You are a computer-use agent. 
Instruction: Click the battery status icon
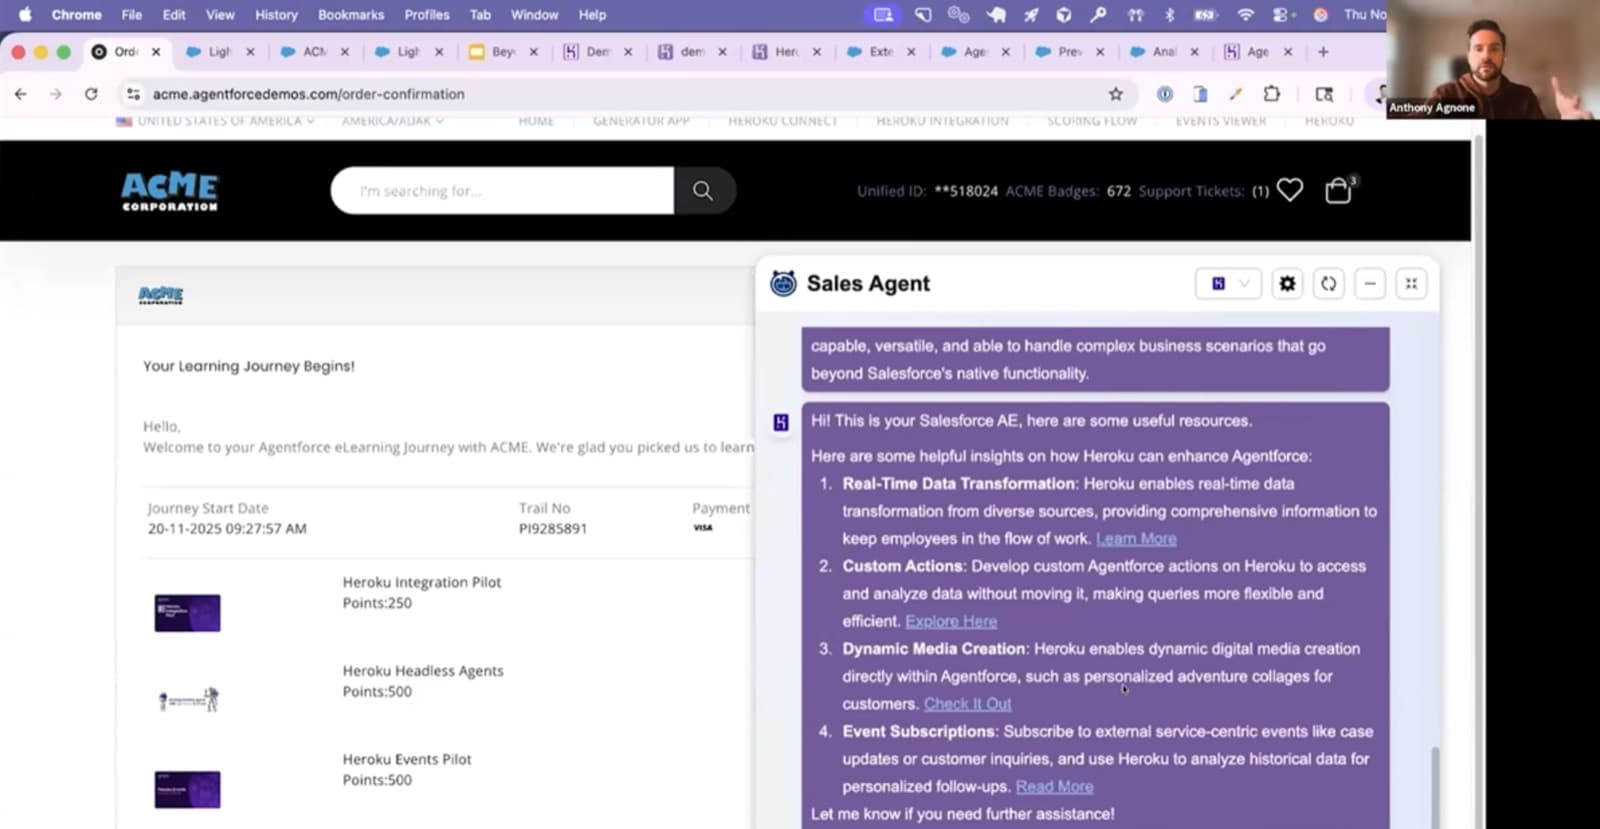point(1205,14)
